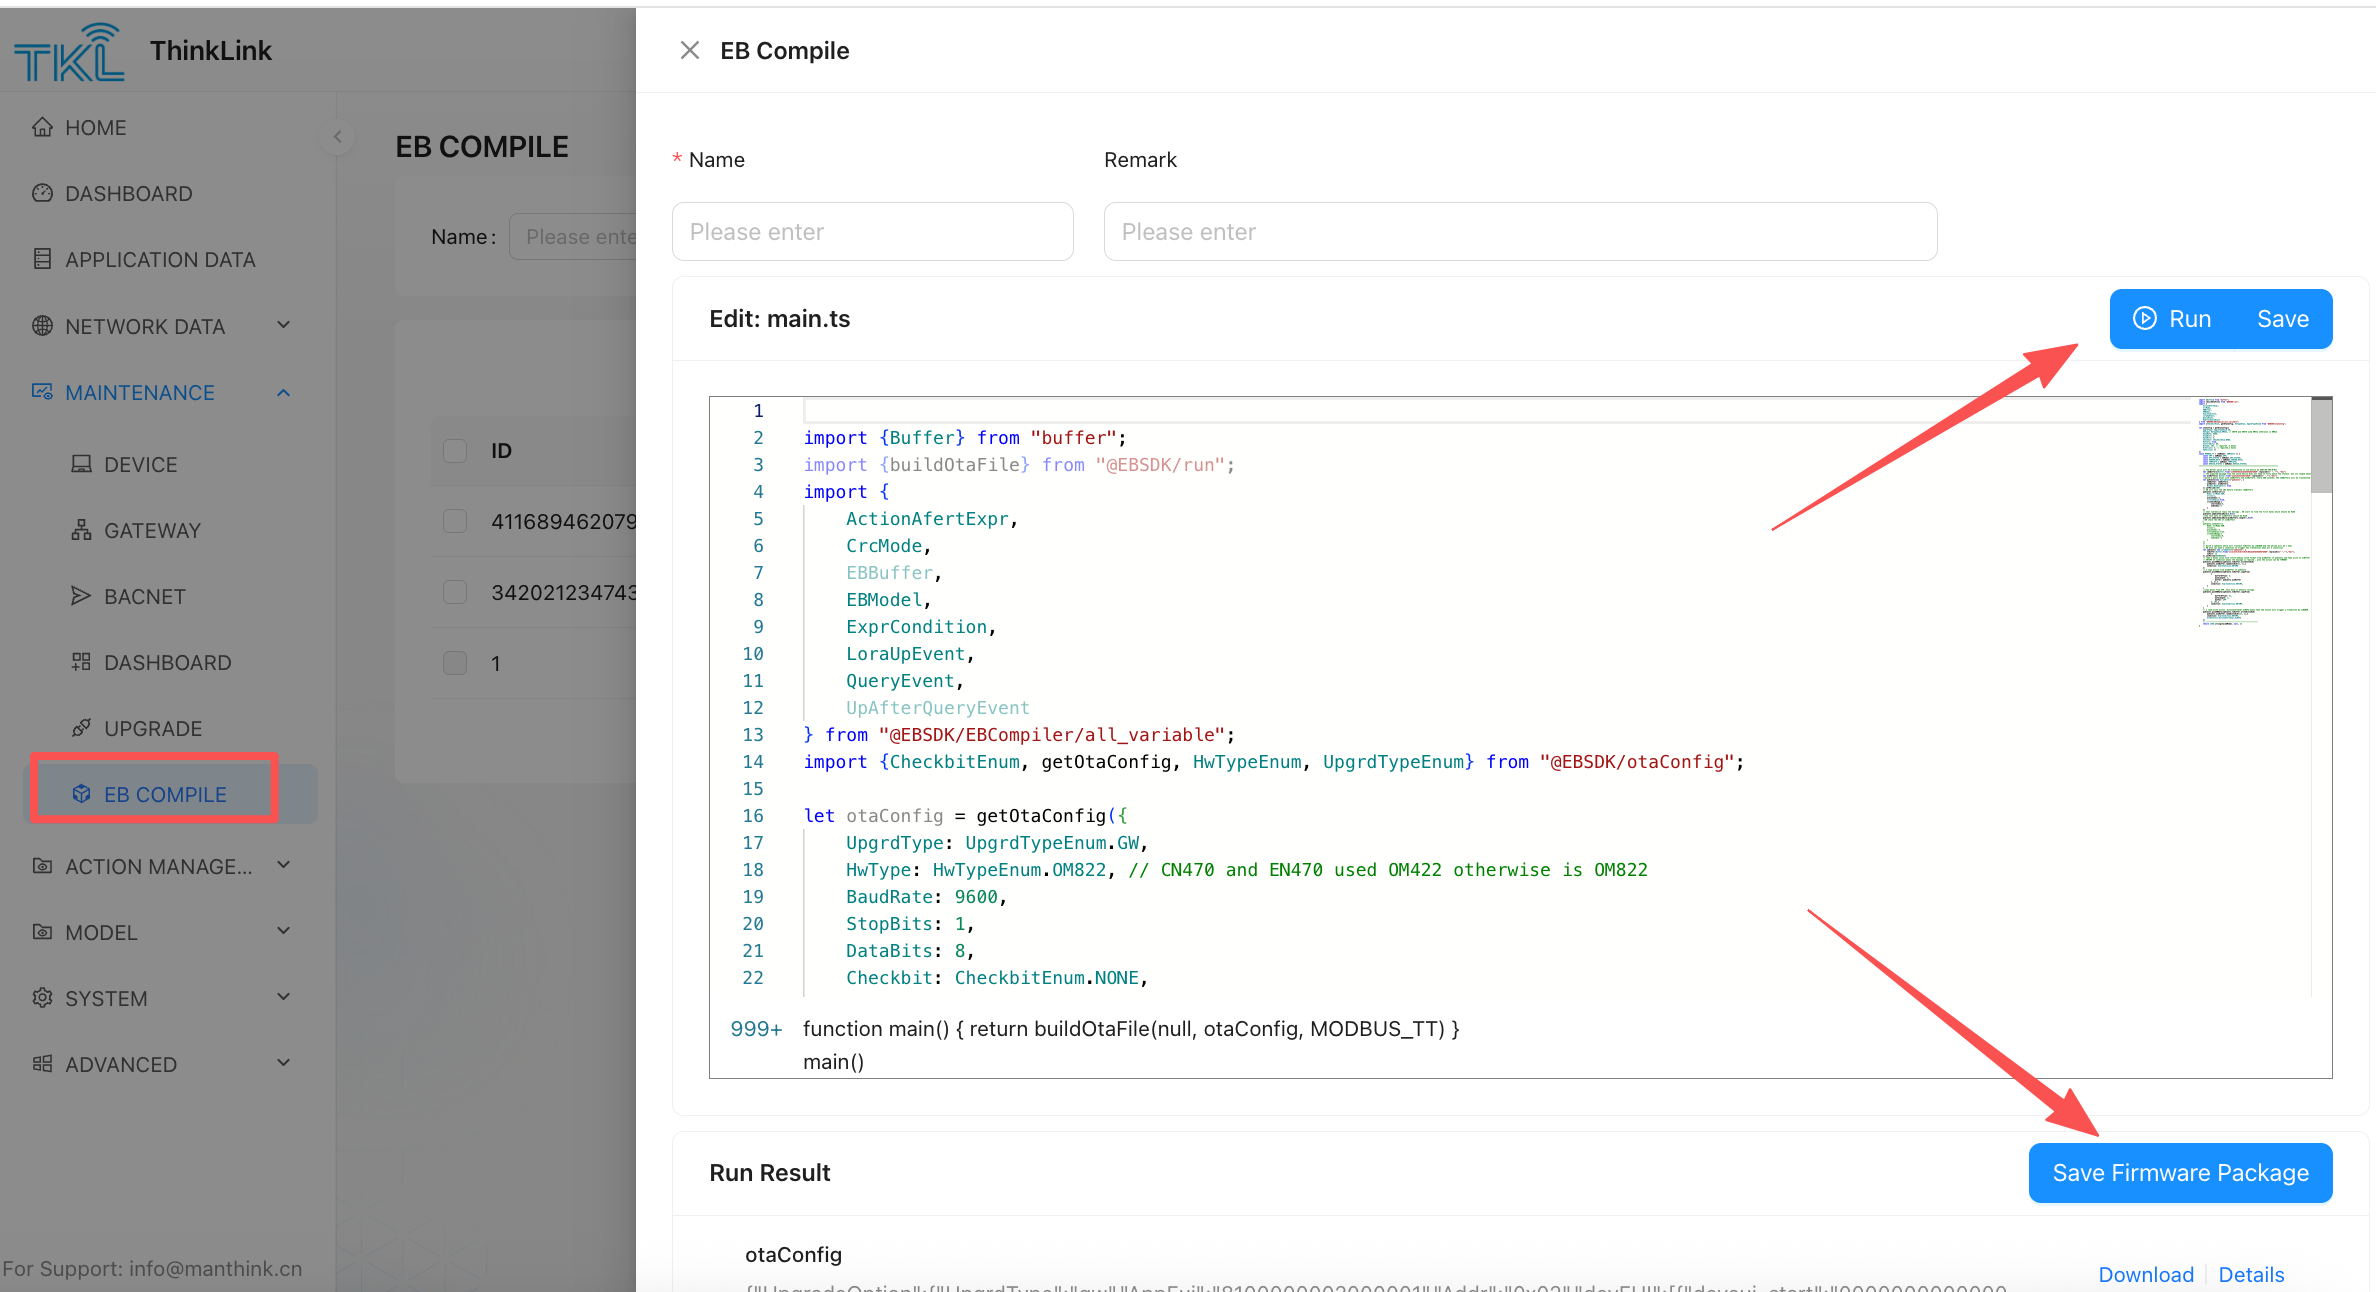Viewport: 2376px width, 1292px height.
Task: Click the Dashboard gauge icon in sidebar
Action: [x=42, y=193]
